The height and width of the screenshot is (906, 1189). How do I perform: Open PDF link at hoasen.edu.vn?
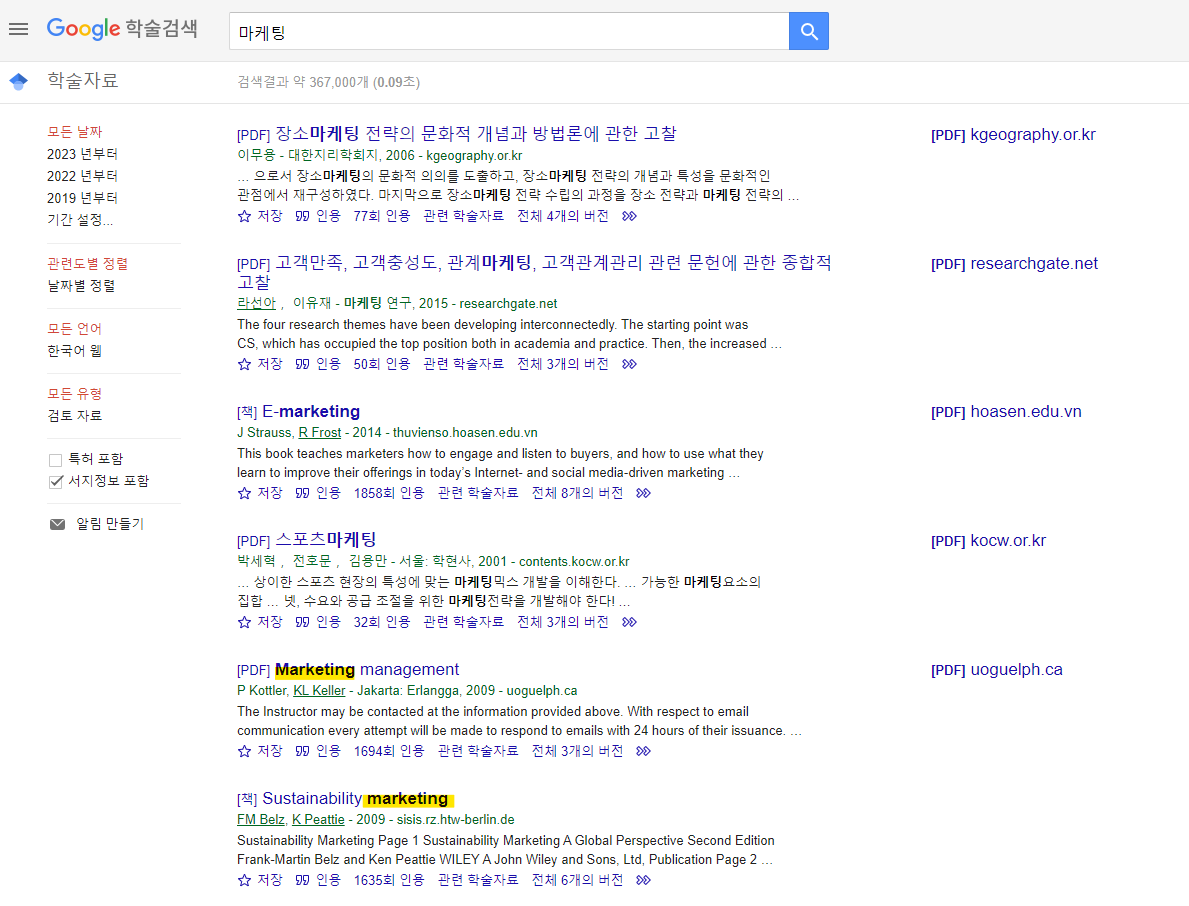(x=1006, y=412)
